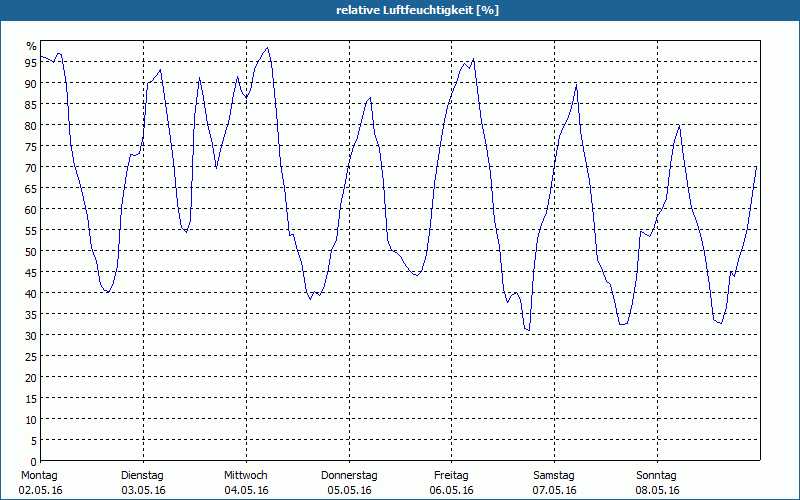Image resolution: width=800 pixels, height=500 pixels.
Task: Select the y-axis value '40'
Action: [x=32, y=293]
